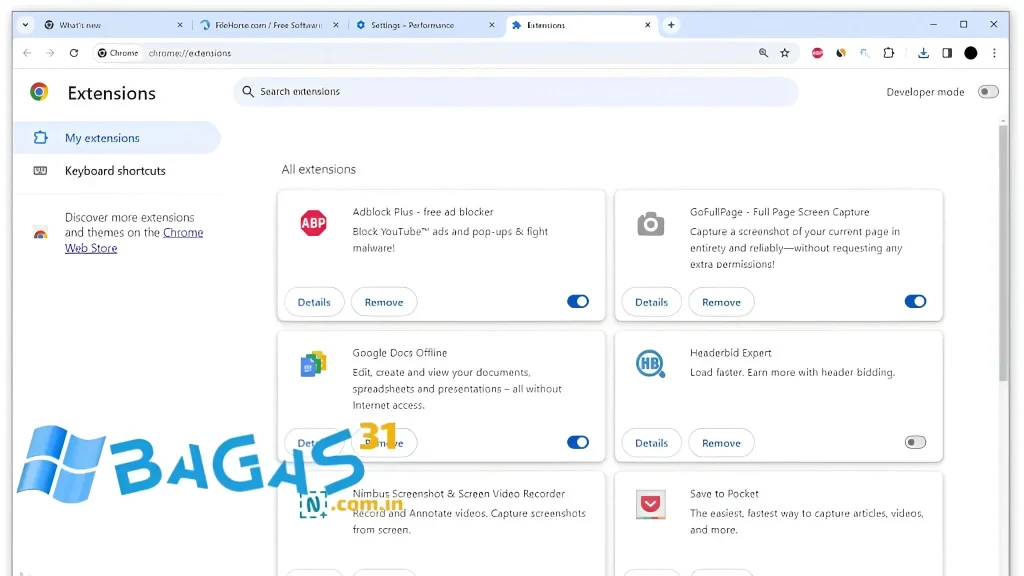Open the profile avatar menu
Viewport: 1024px width, 576px height.
tap(971, 53)
